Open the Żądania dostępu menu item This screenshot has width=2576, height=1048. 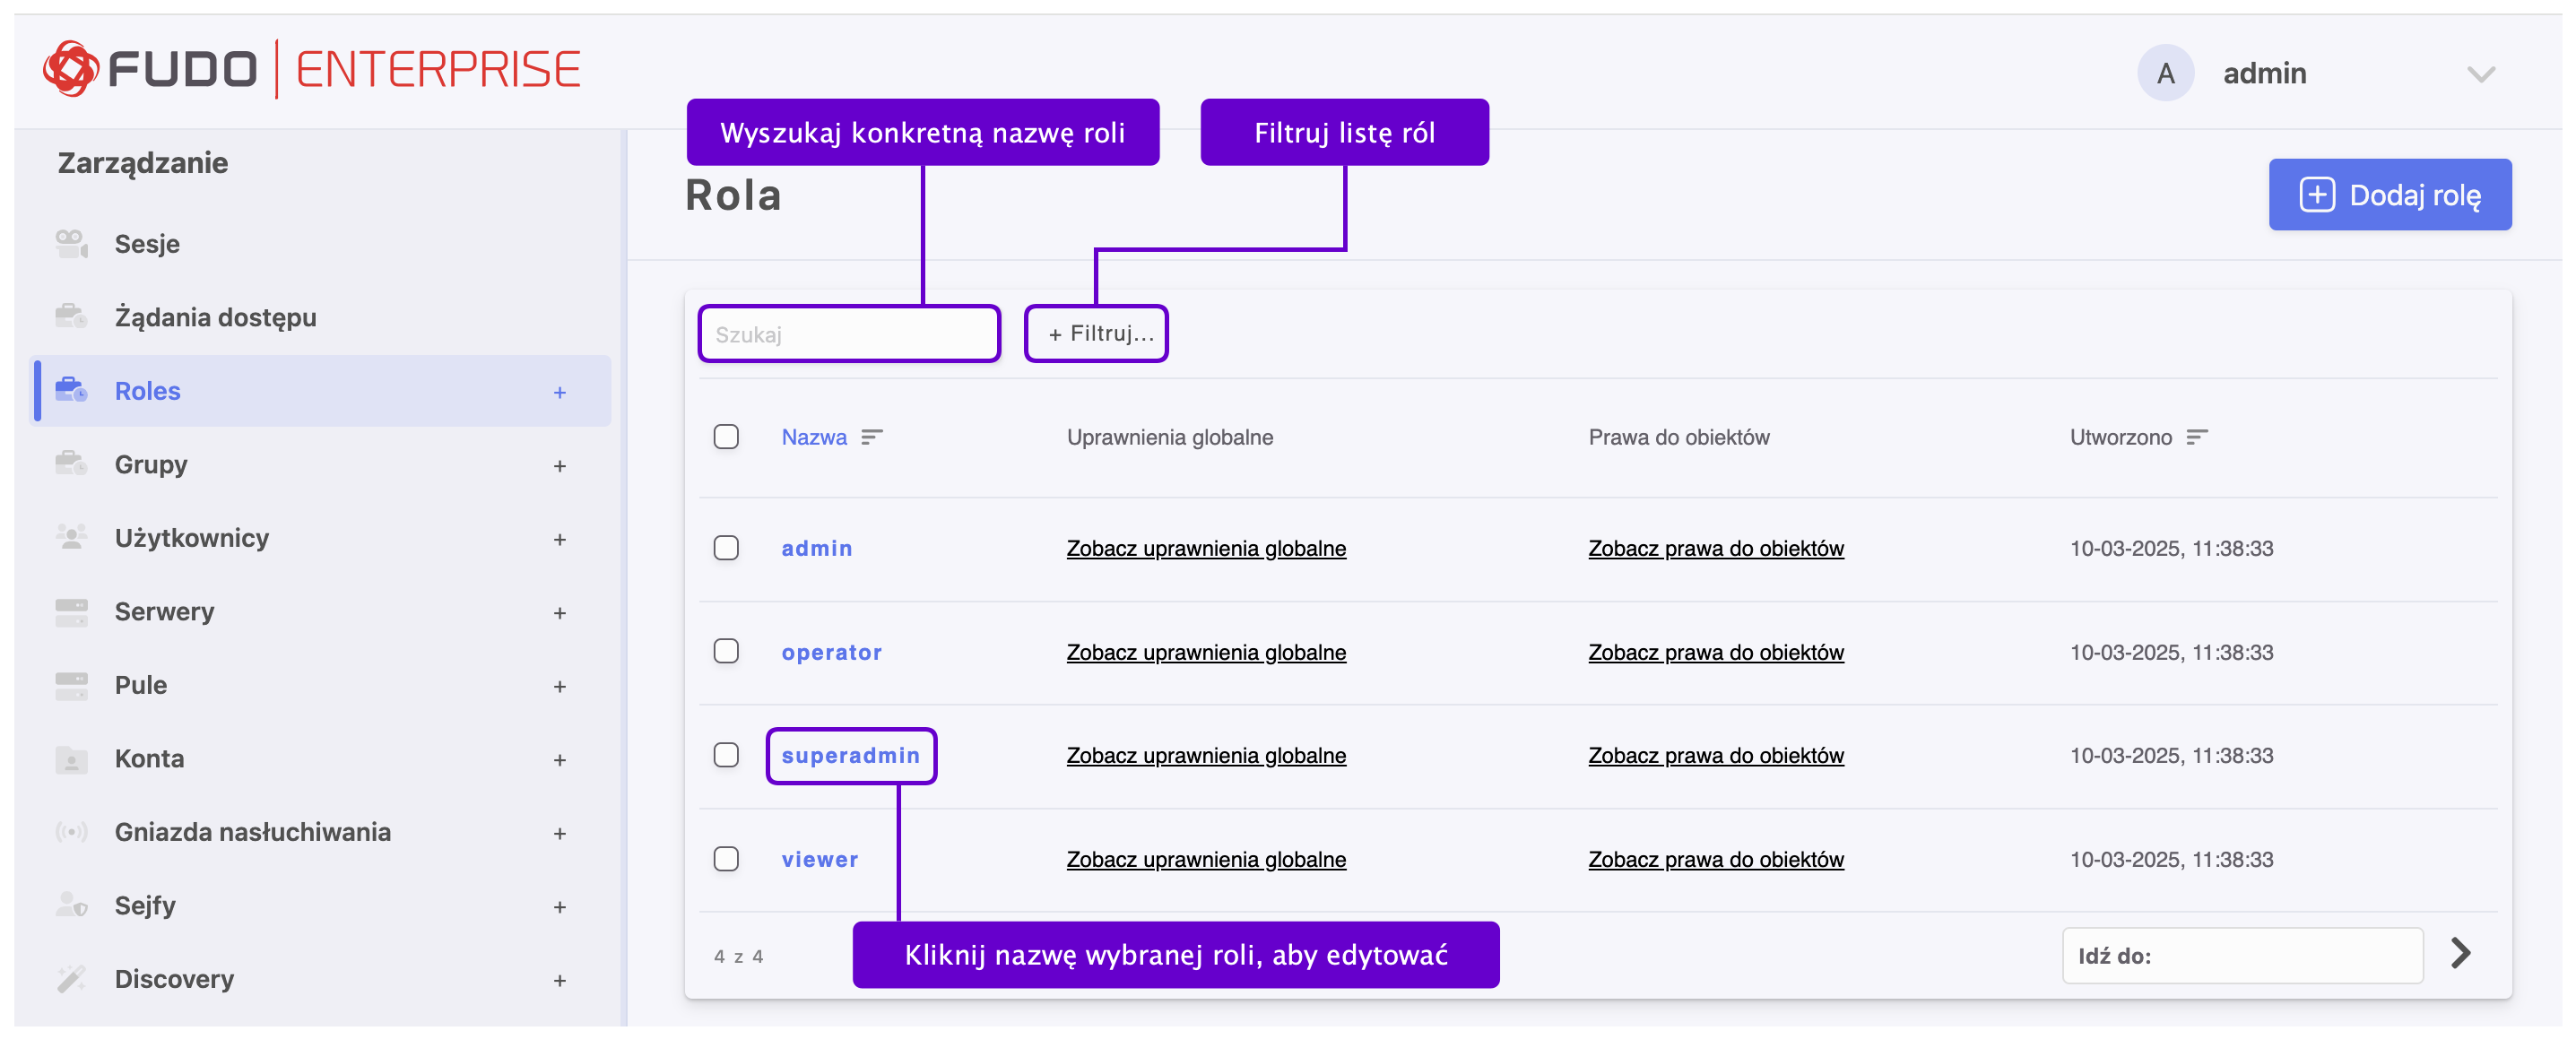point(215,317)
